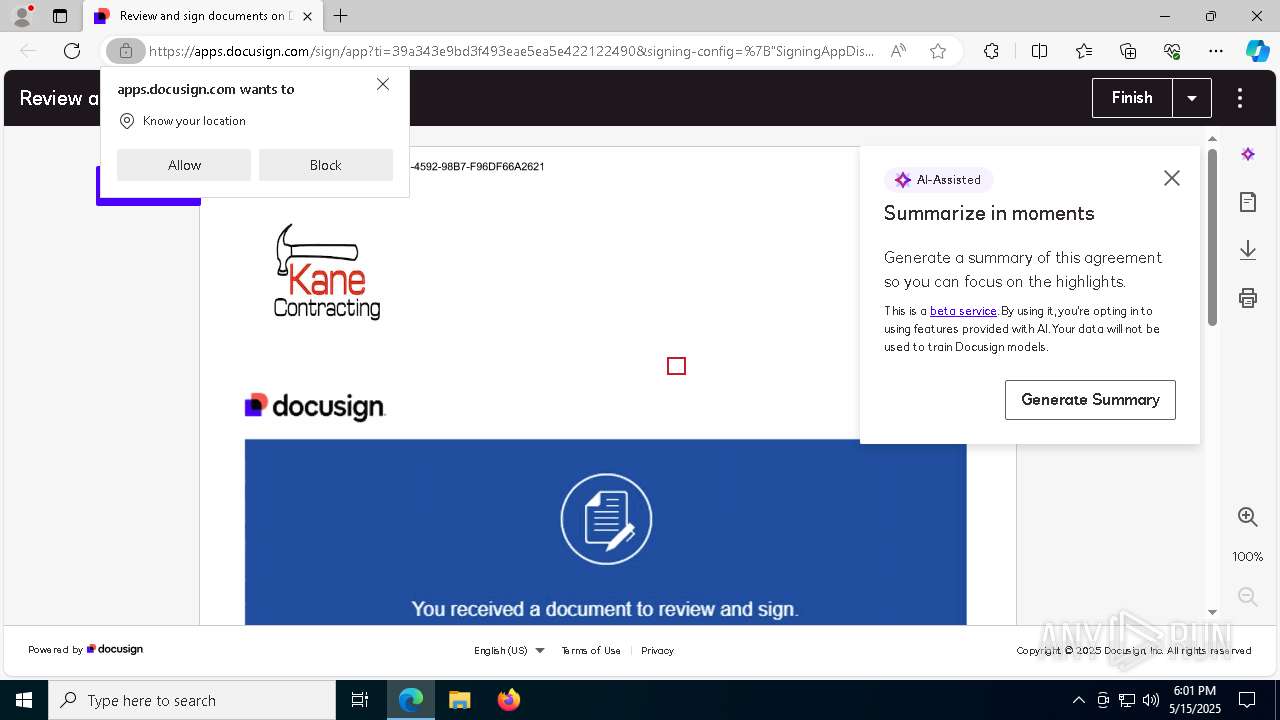Select the Review and sign documents tab
Screen dimensions: 1280x720
[x=203, y=16]
